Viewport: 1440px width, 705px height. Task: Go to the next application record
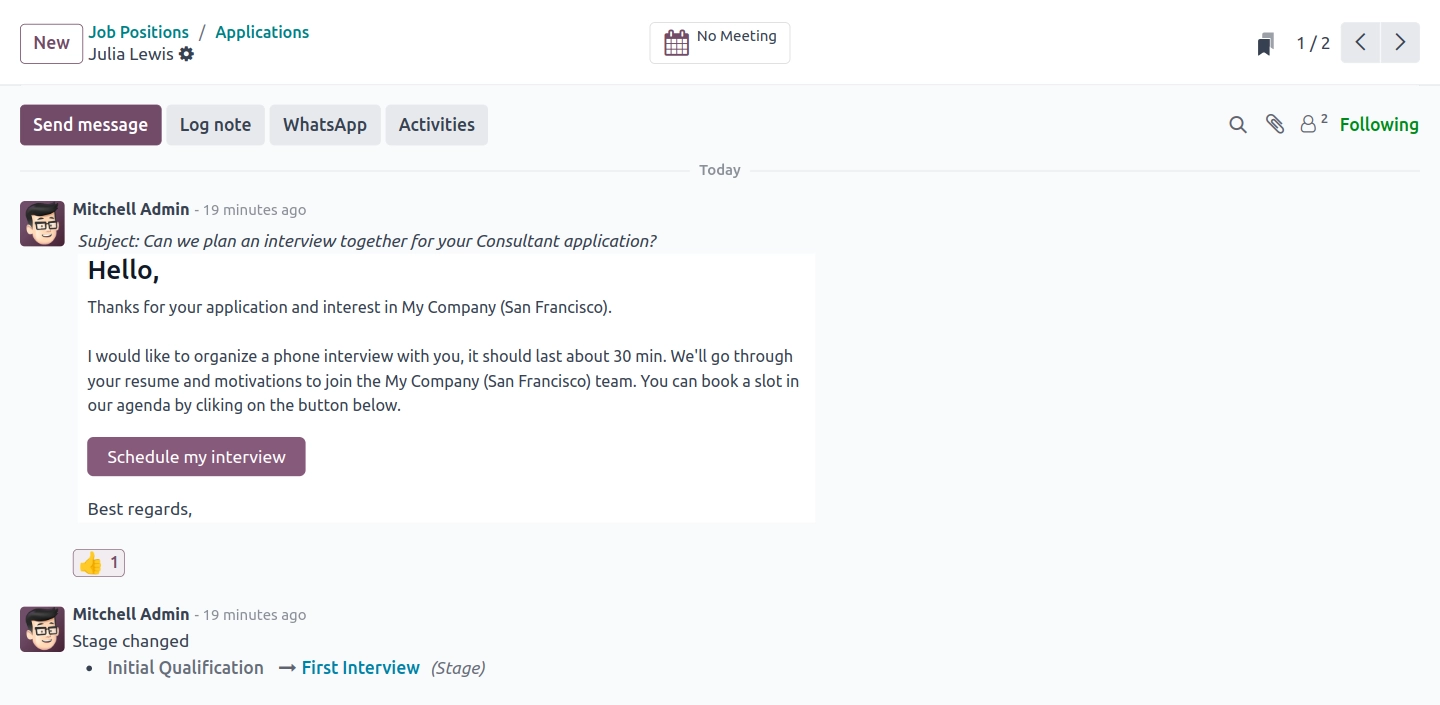pos(1400,43)
